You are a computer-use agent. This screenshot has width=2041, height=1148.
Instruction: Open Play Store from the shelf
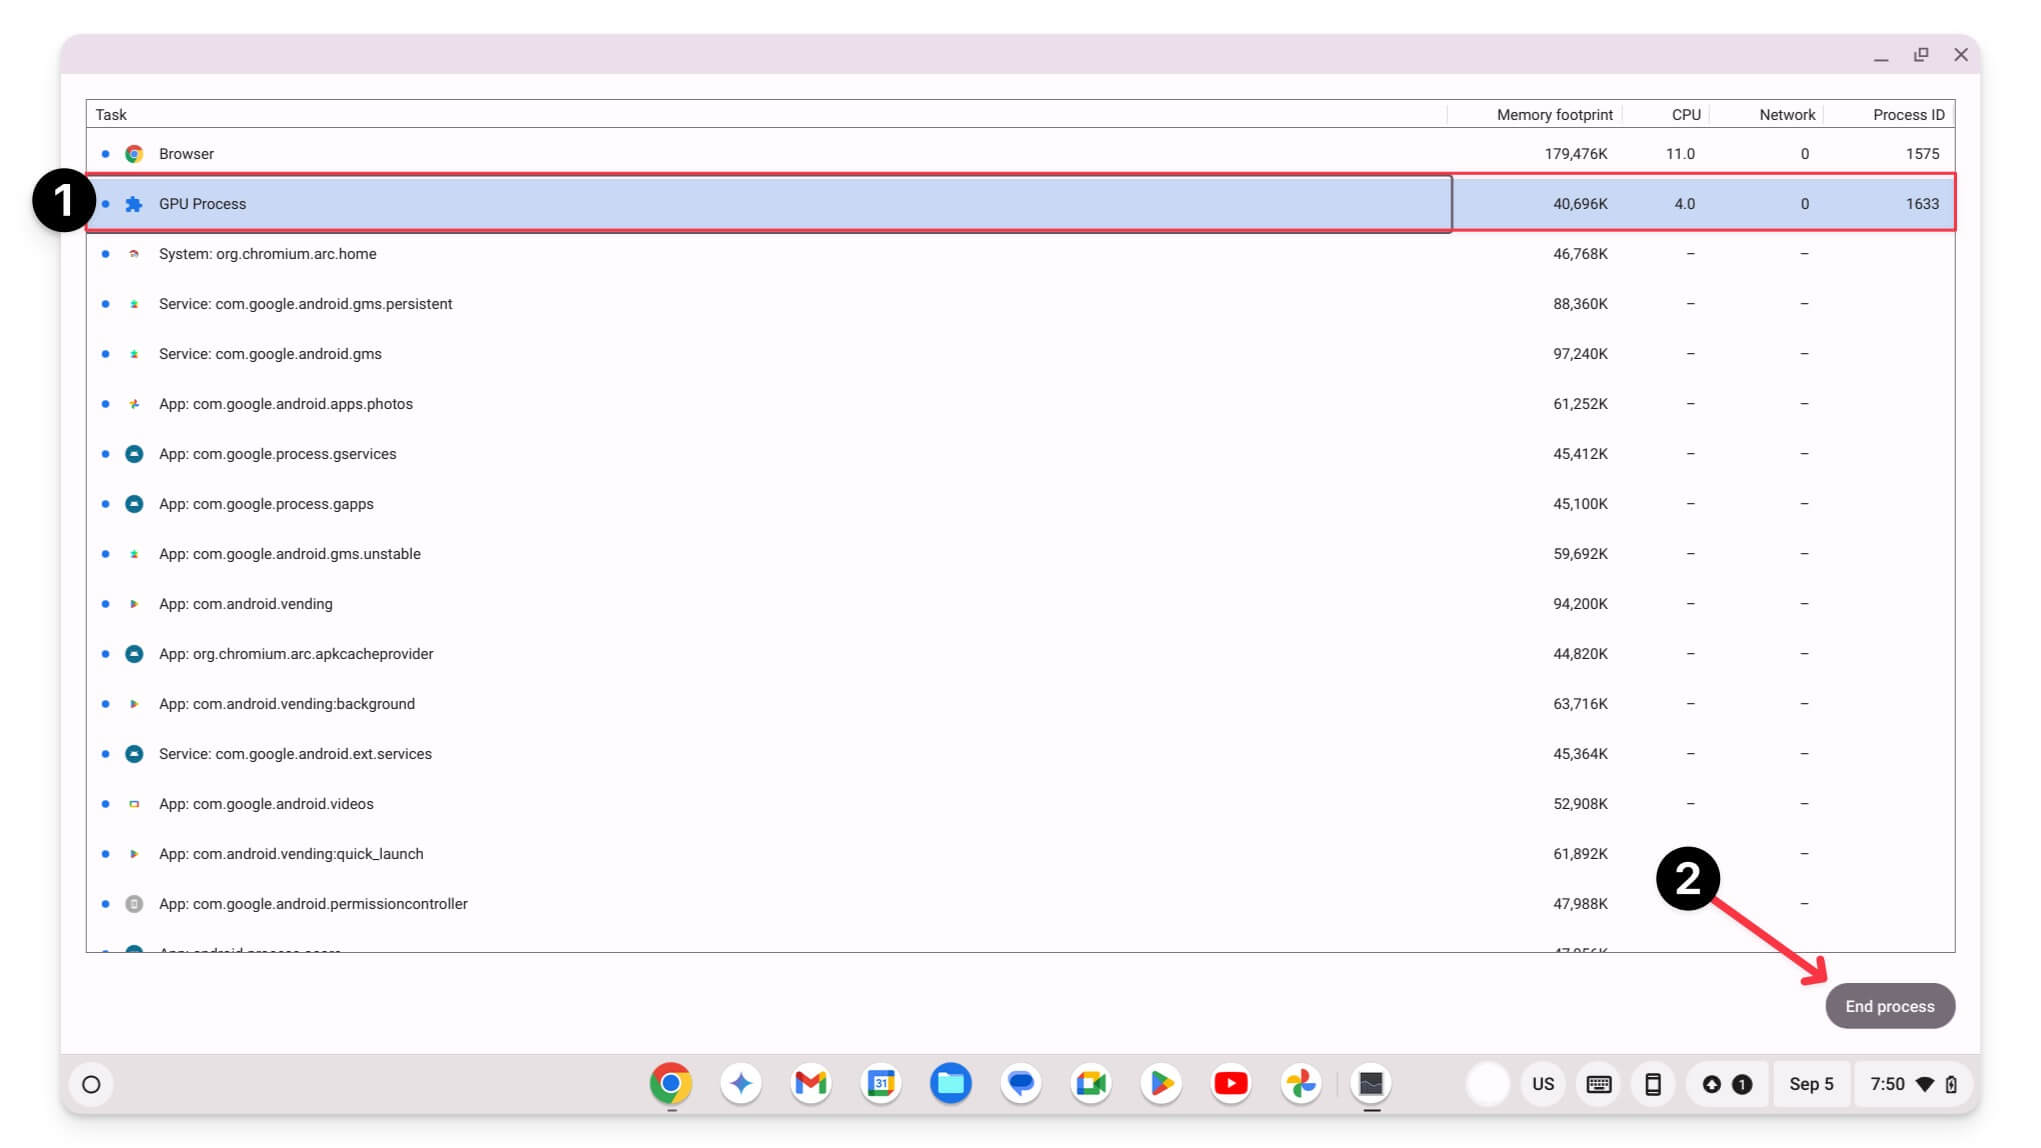point(1161,1084)
